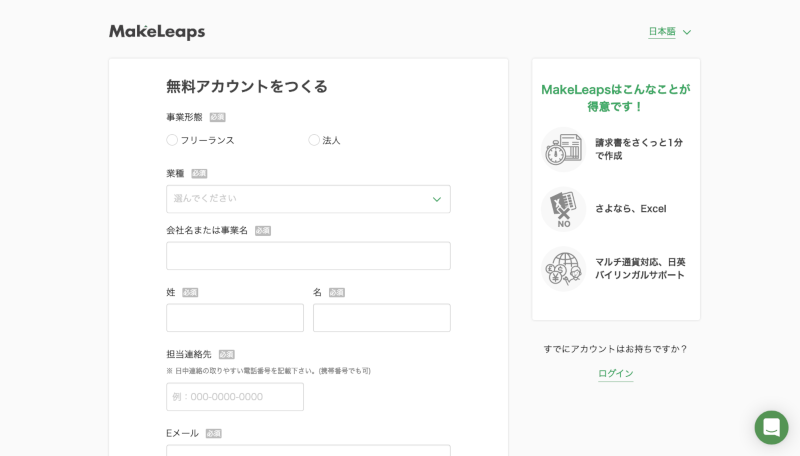
Task: Focus the 名 first name field
Action: point(382,318)
